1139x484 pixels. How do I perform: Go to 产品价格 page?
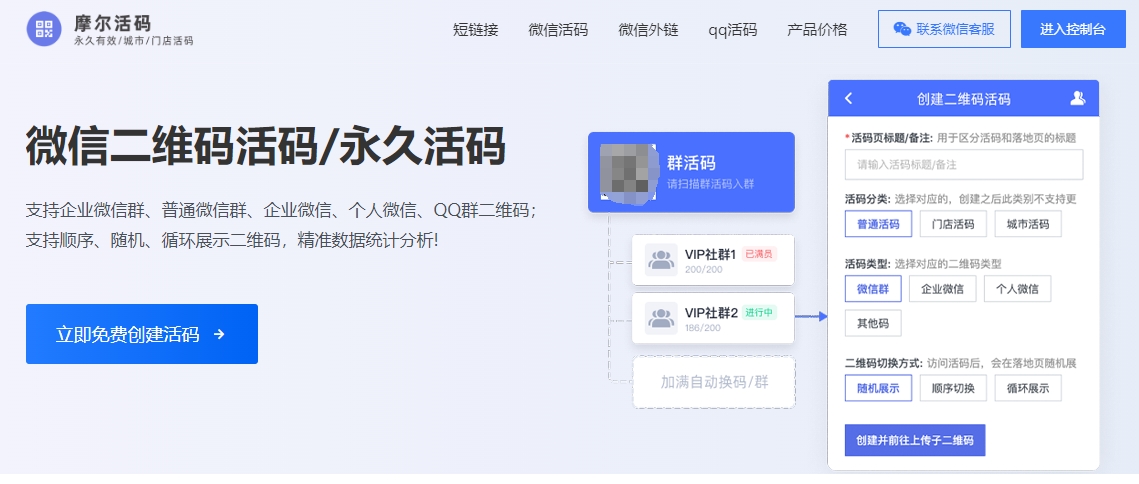[817, 29]
